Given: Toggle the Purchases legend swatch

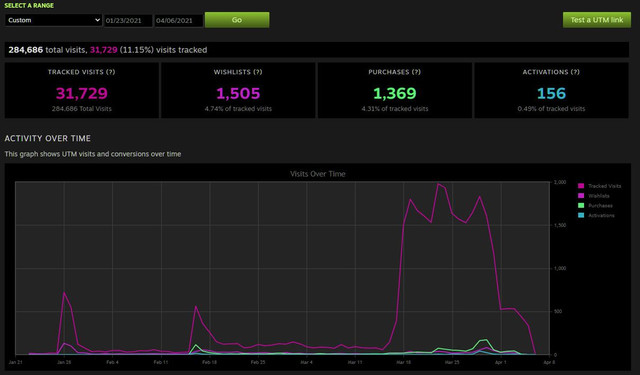Looking at the screenshot, I should click(581, 206).
